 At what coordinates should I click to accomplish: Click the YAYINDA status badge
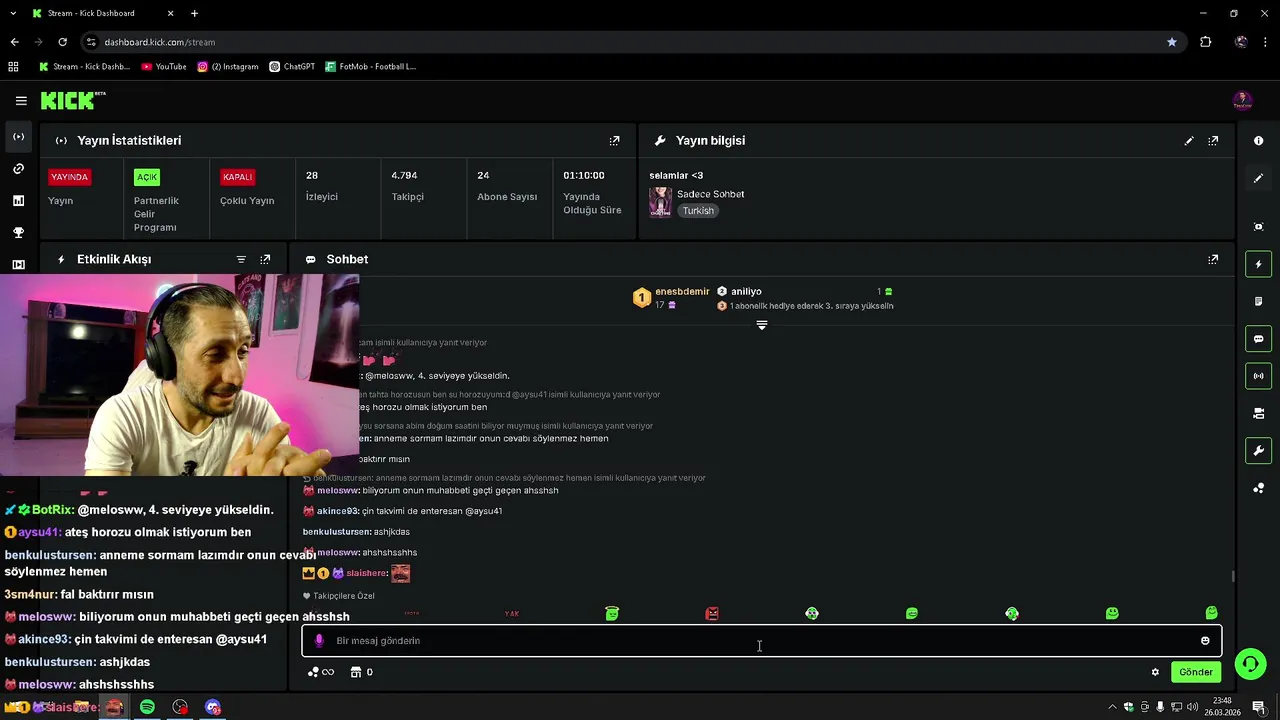coord(70,177)
